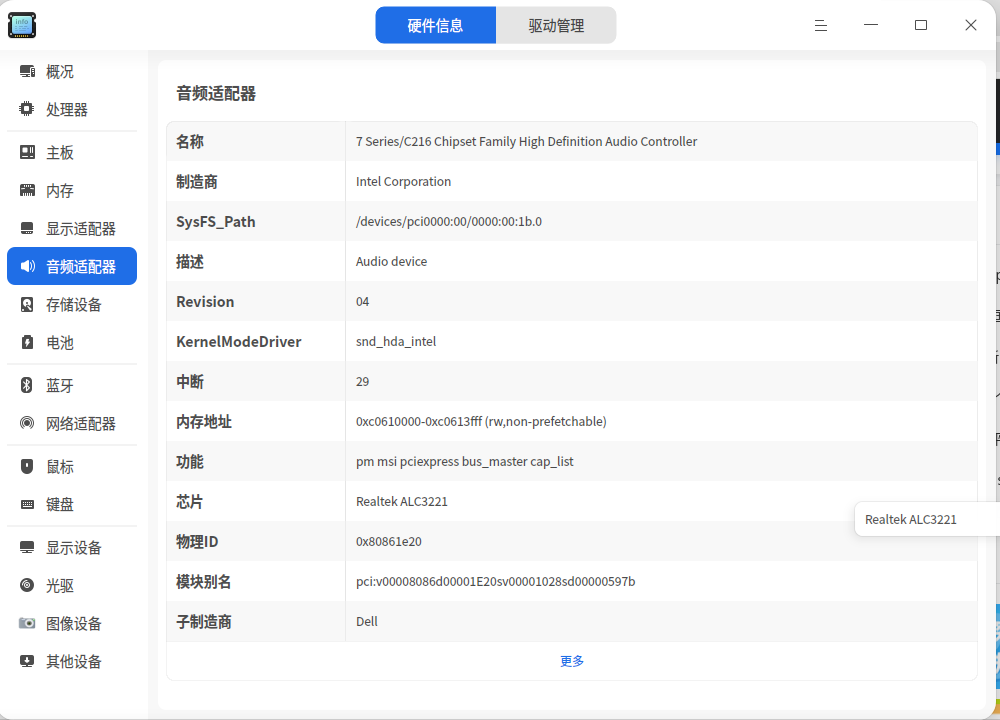Open the 概况 overview icon in sidebar
The width and height of the screenshot is (1000, 720).
[x=27, y=71]
